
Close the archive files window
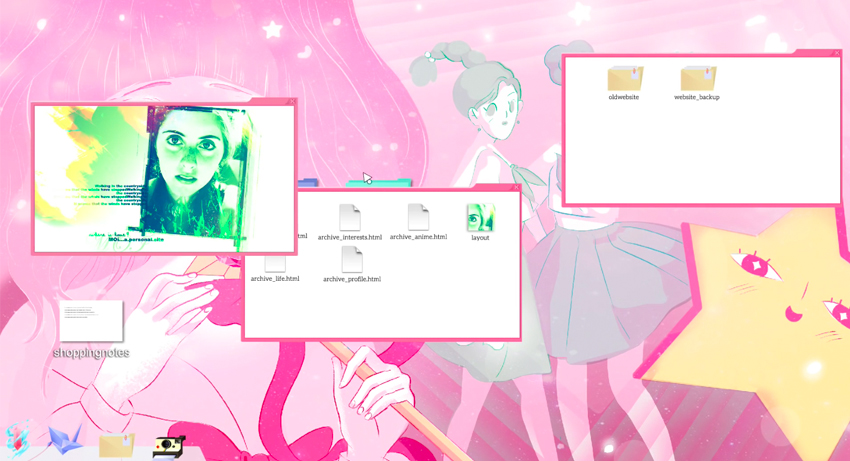pos(516,187)
